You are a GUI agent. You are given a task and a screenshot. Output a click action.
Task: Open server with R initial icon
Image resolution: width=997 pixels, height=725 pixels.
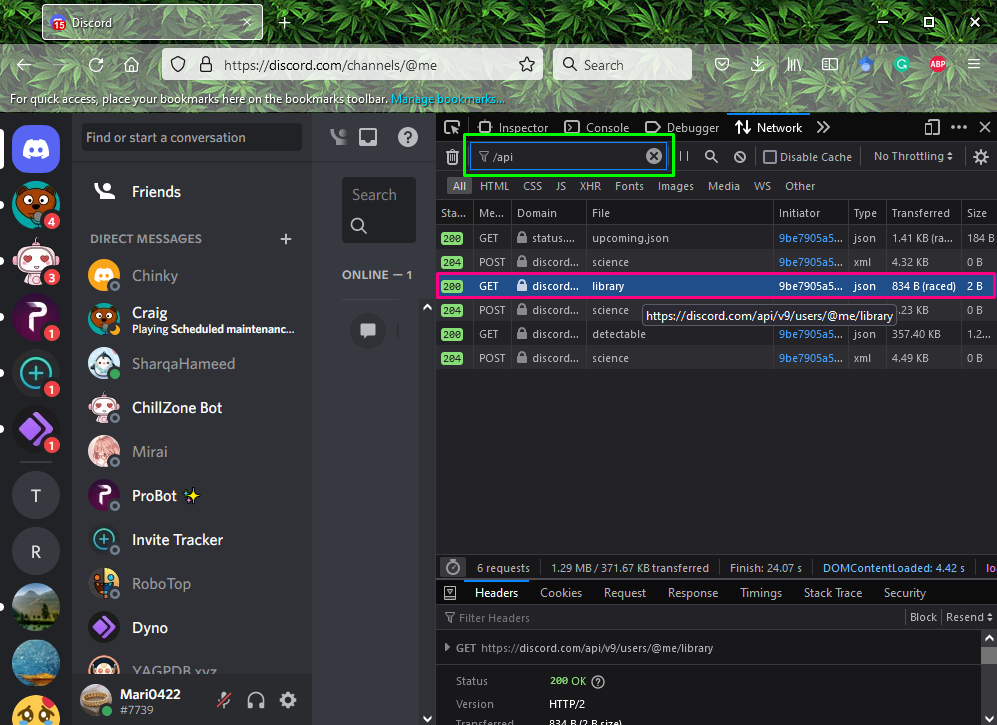point(36,551)
